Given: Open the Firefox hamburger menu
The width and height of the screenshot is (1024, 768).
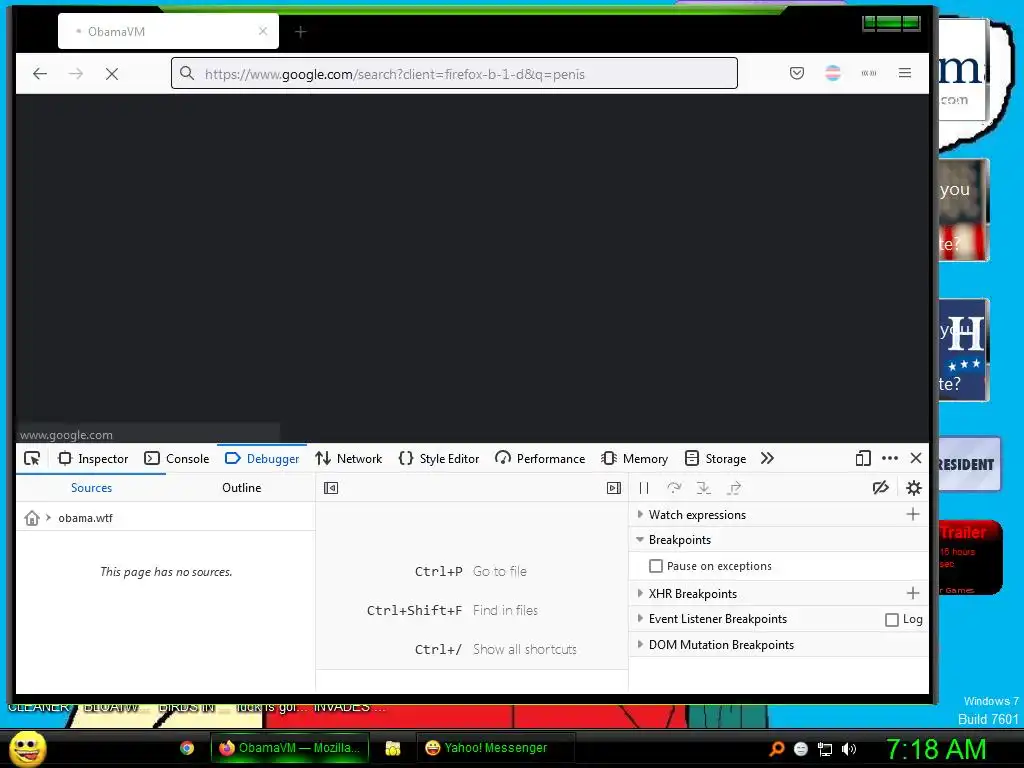Looking at the screenshot, I should point(904,73).
